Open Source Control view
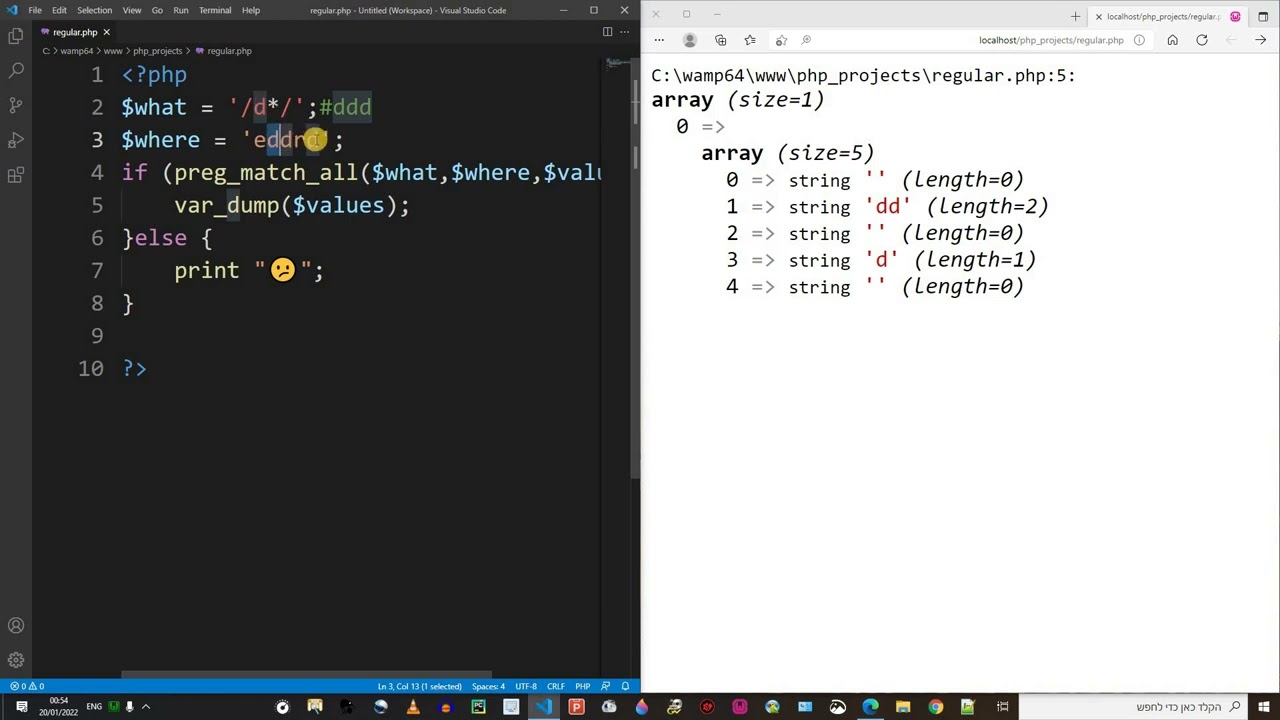Image resolution: width=1280 pixels, height=720 pixels. pyautogui.click(x=16, y=105)
